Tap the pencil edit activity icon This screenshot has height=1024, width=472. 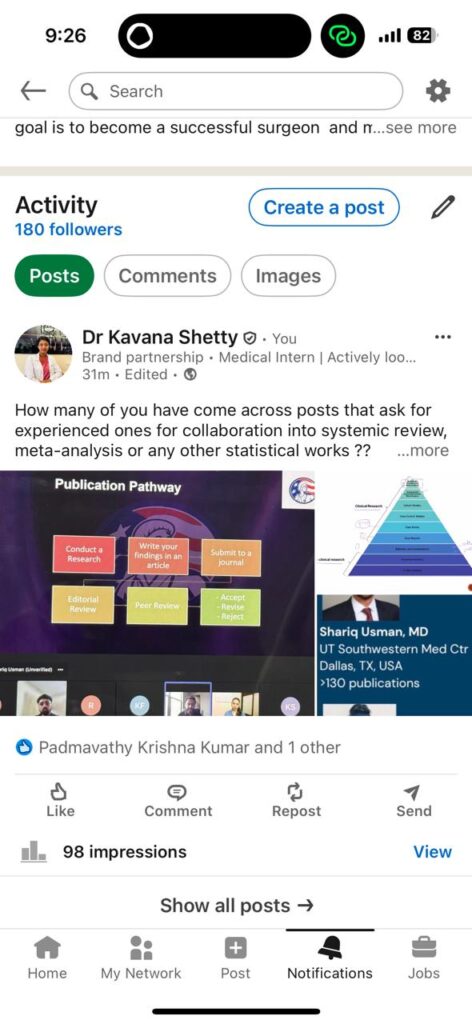pos(443,207)
